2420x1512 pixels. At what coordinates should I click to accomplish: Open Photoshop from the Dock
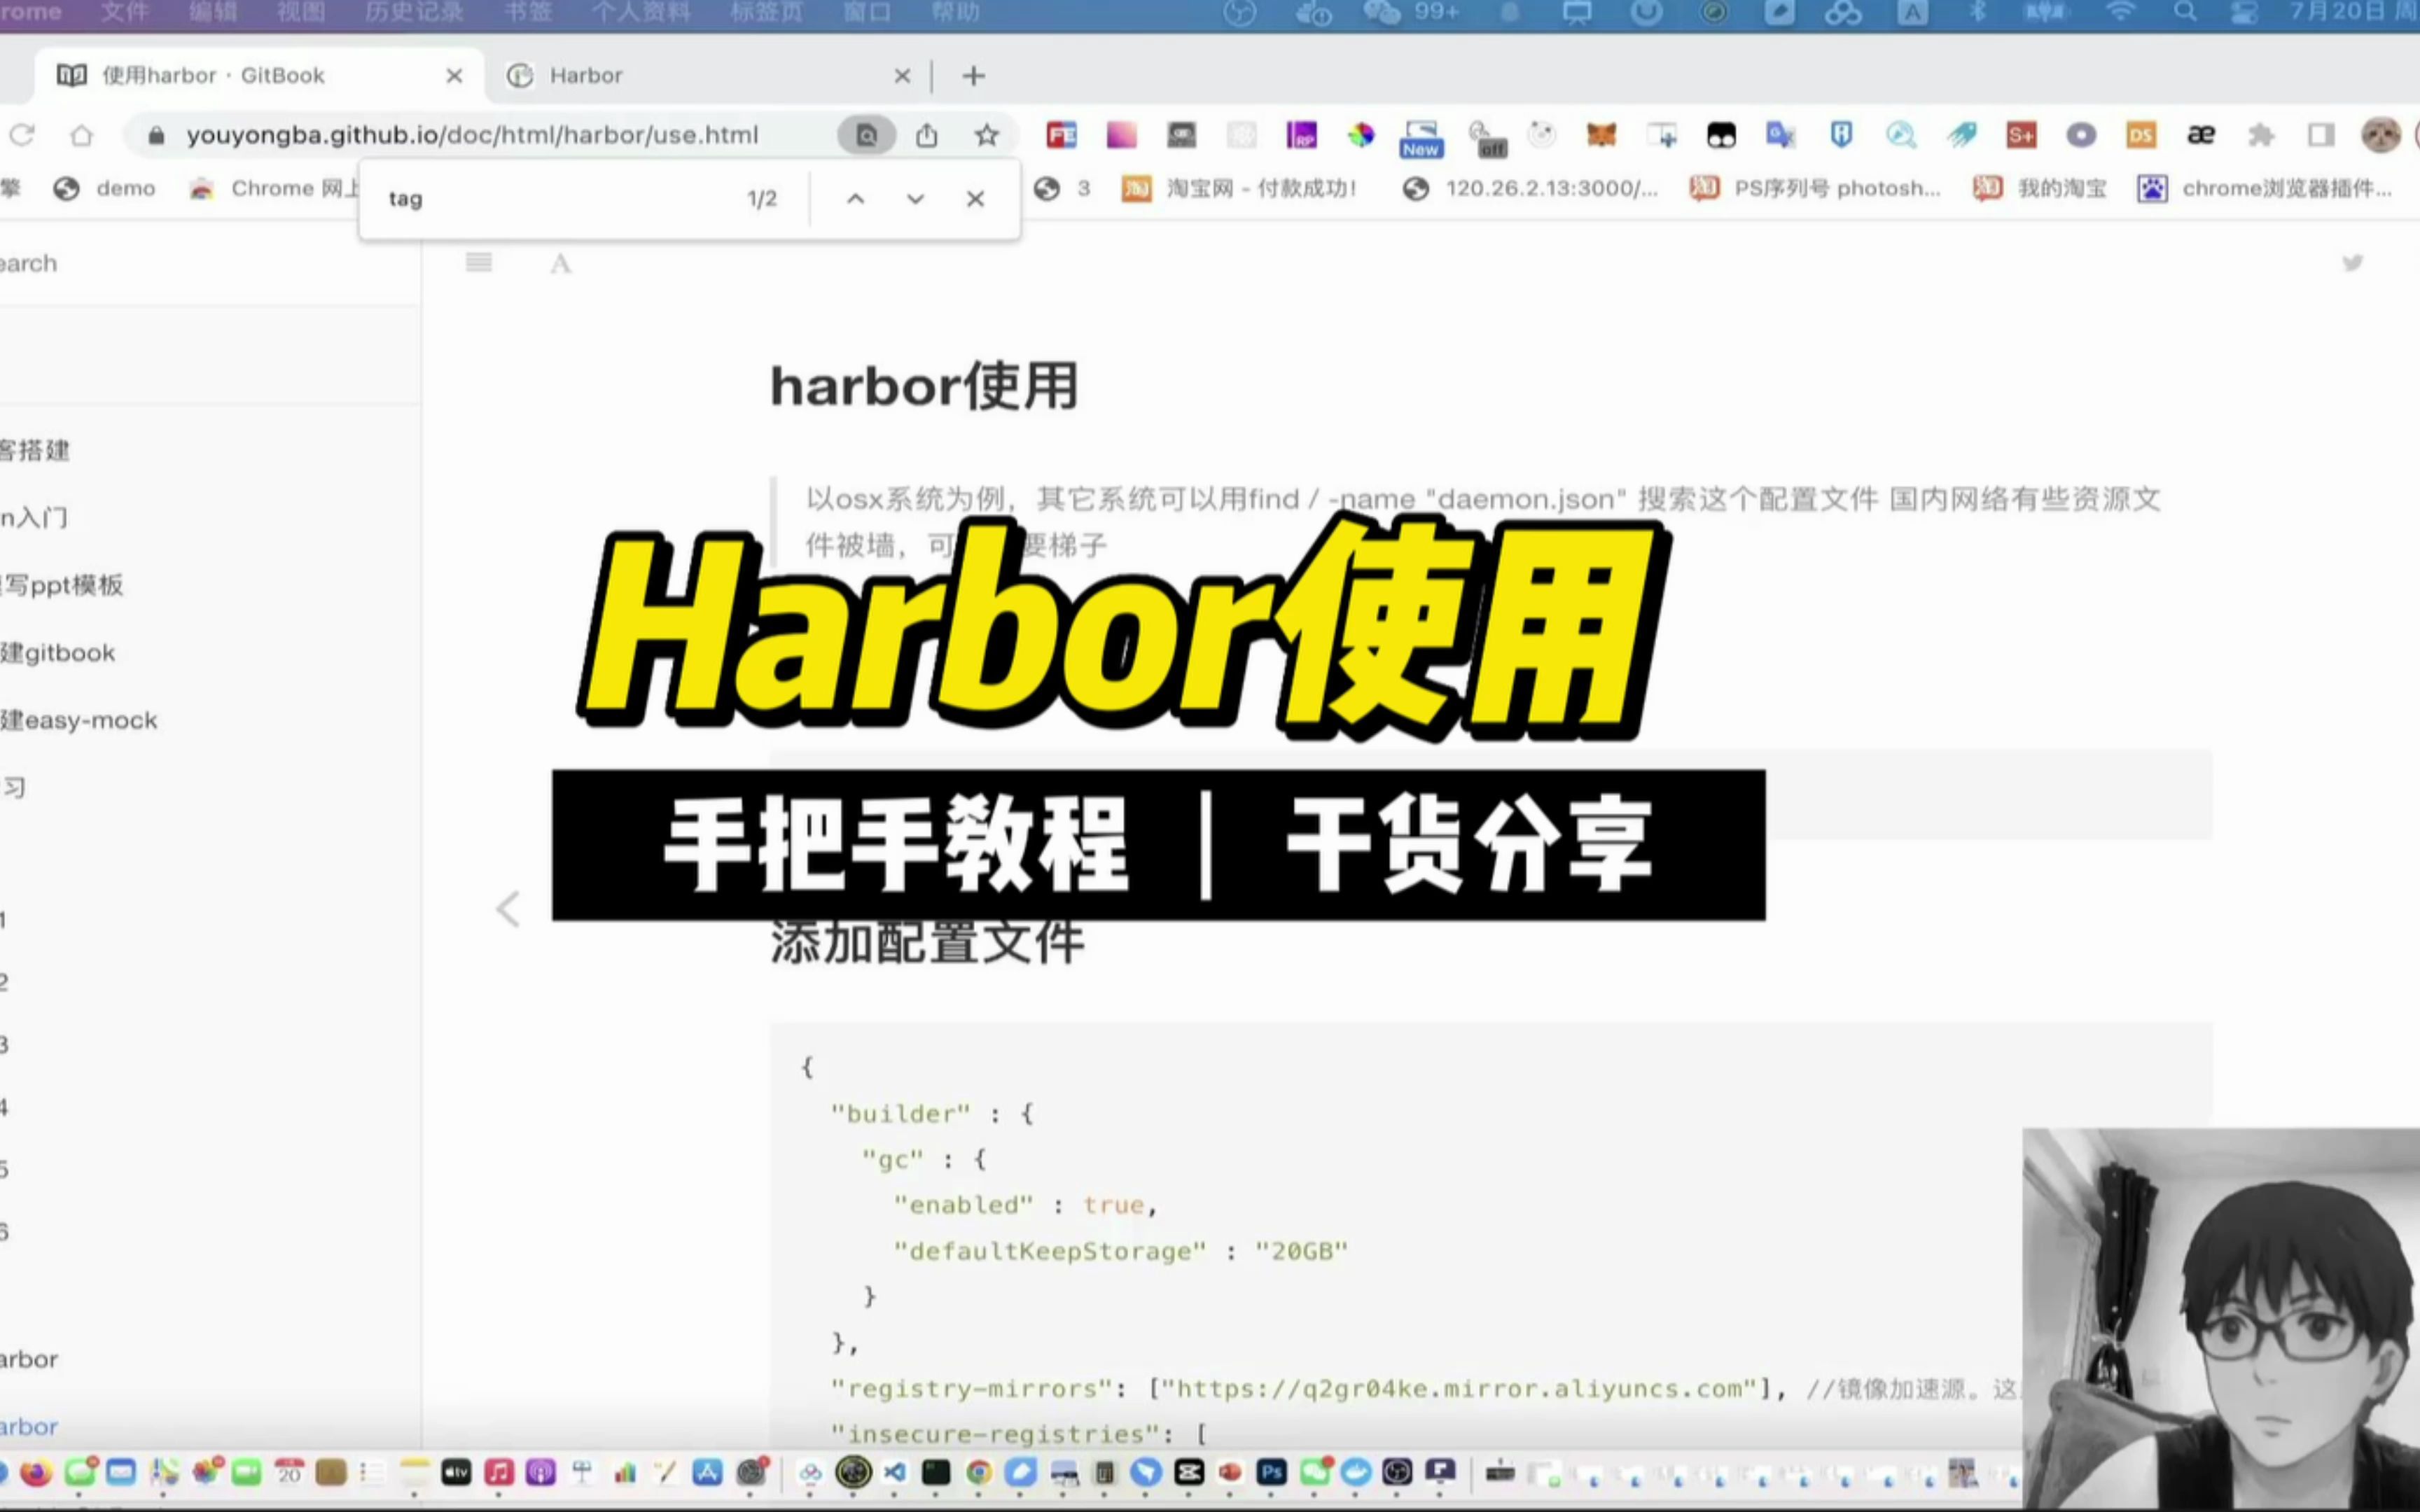click(1272, 1472)
